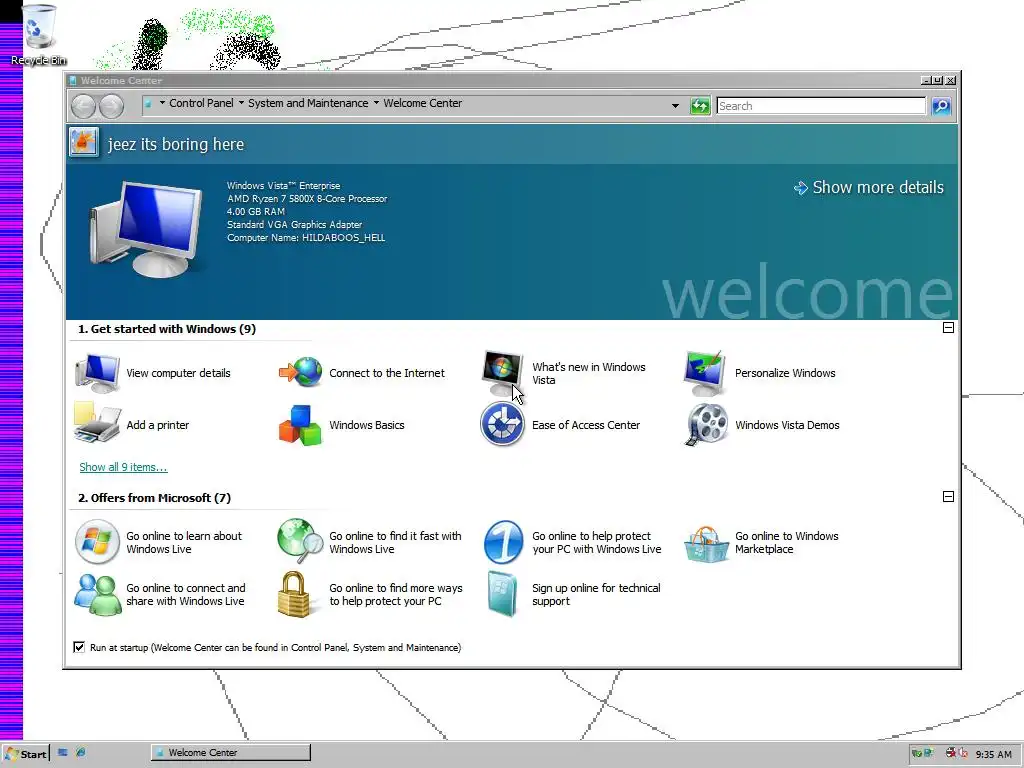The width and height of the screenshot is (1024, 768).
Task: Click the 4.00 GB RAM text
Action: (255, 212)
